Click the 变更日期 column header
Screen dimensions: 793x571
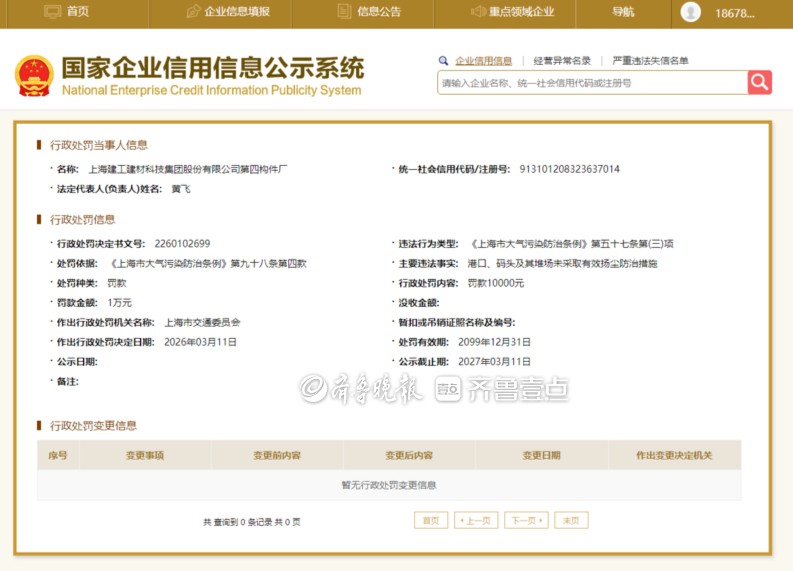coord(541,455)
